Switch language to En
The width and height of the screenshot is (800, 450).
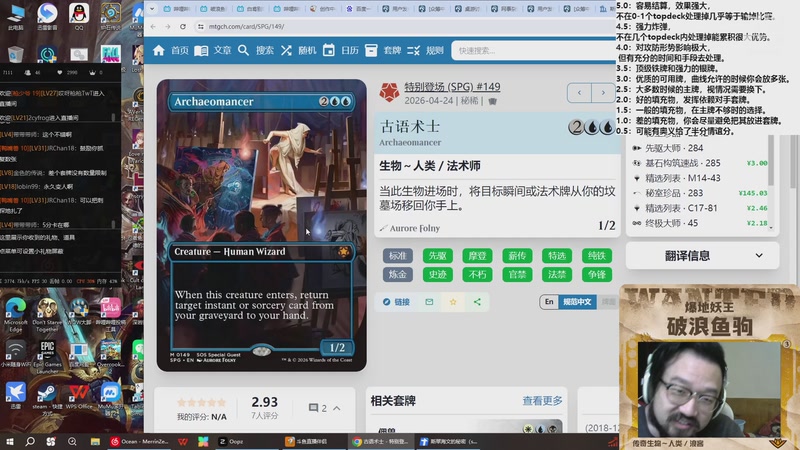549,302
